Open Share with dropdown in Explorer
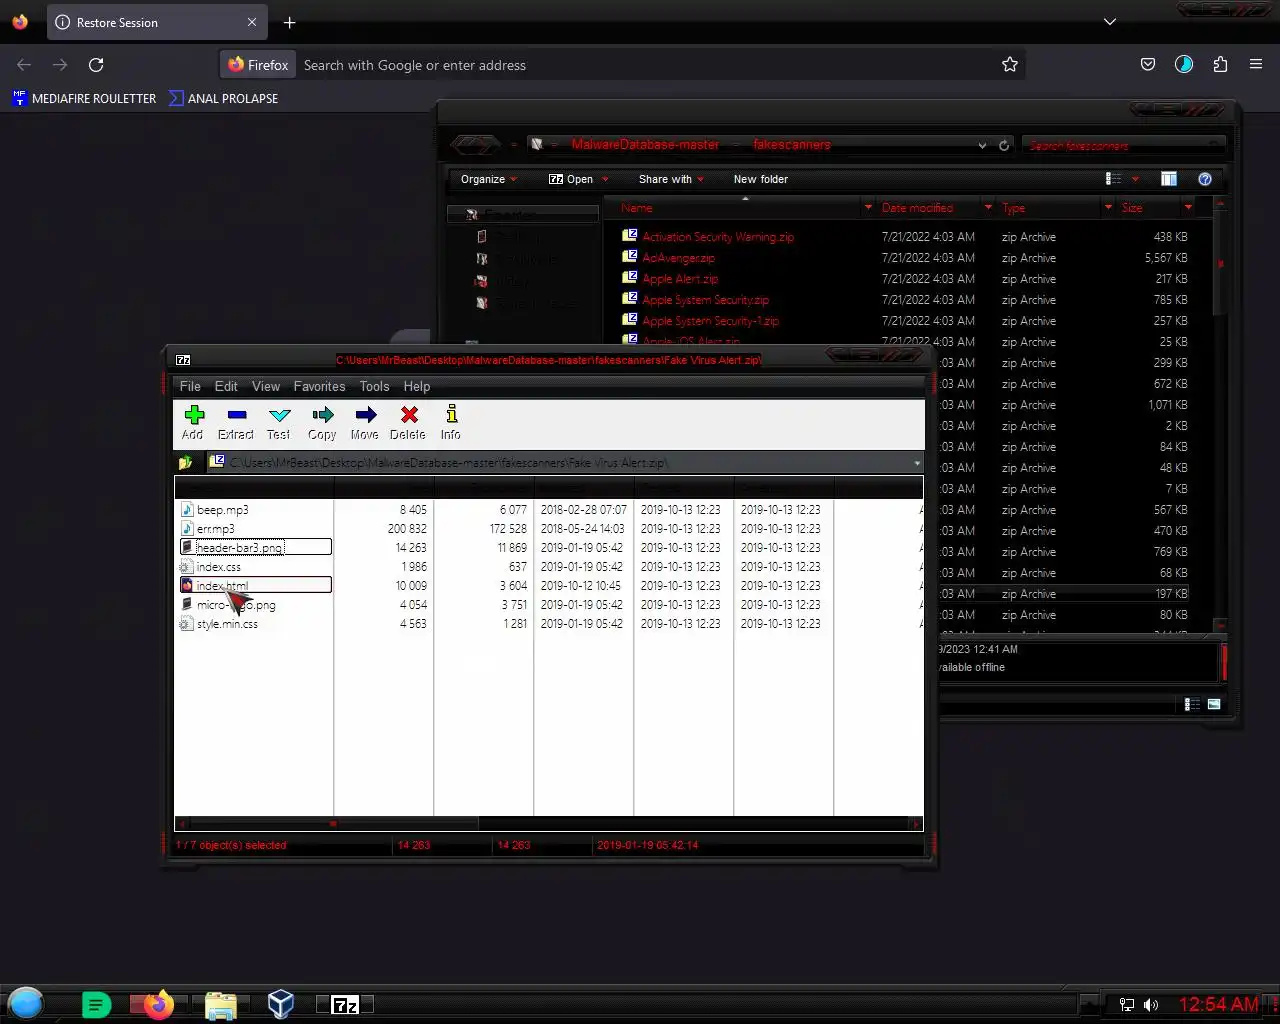The width and height of the screenshot is (1280, 1024). 672,179
